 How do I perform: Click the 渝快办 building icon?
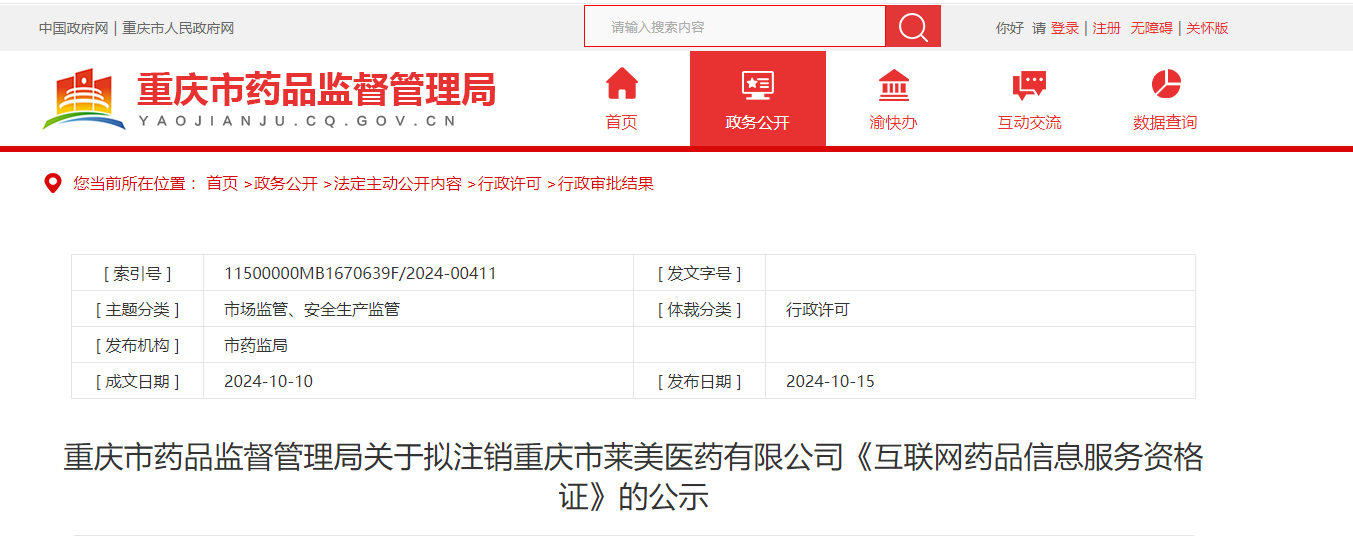[x=893, y=84]
